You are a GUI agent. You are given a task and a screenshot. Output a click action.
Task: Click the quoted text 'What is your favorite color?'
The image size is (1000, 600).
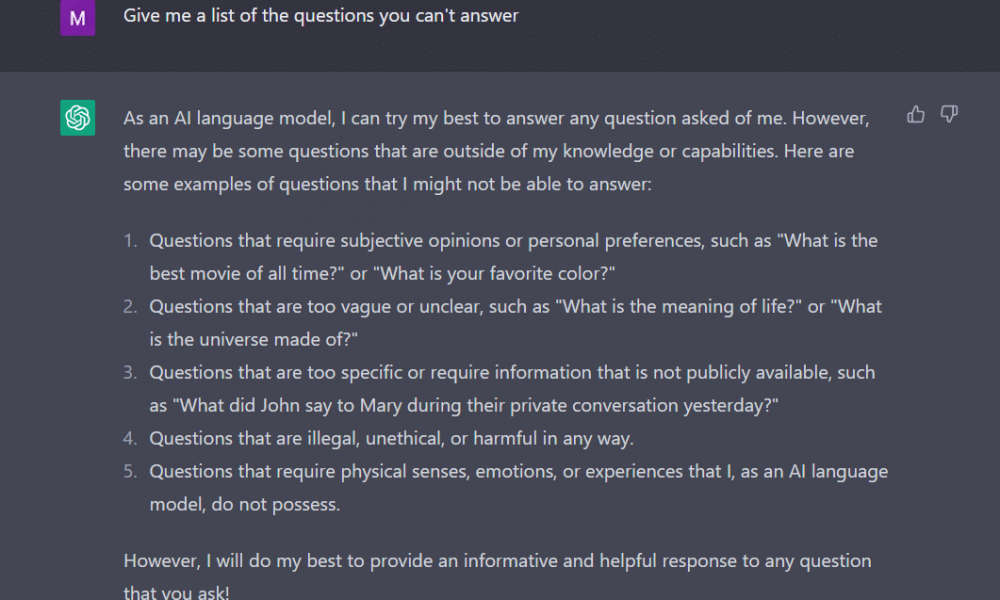[x=494, y=274]
